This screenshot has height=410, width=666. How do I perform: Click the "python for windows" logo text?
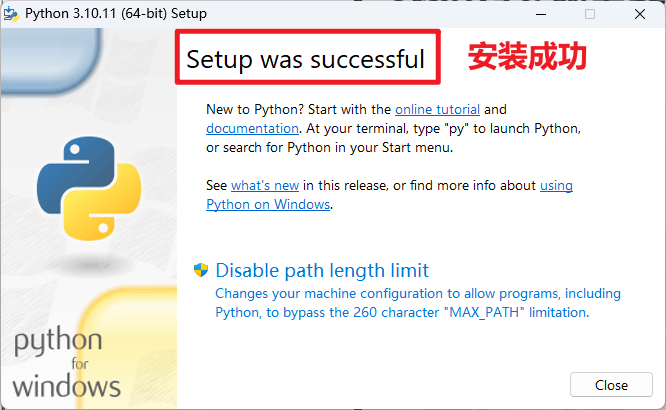click(67, 363)
